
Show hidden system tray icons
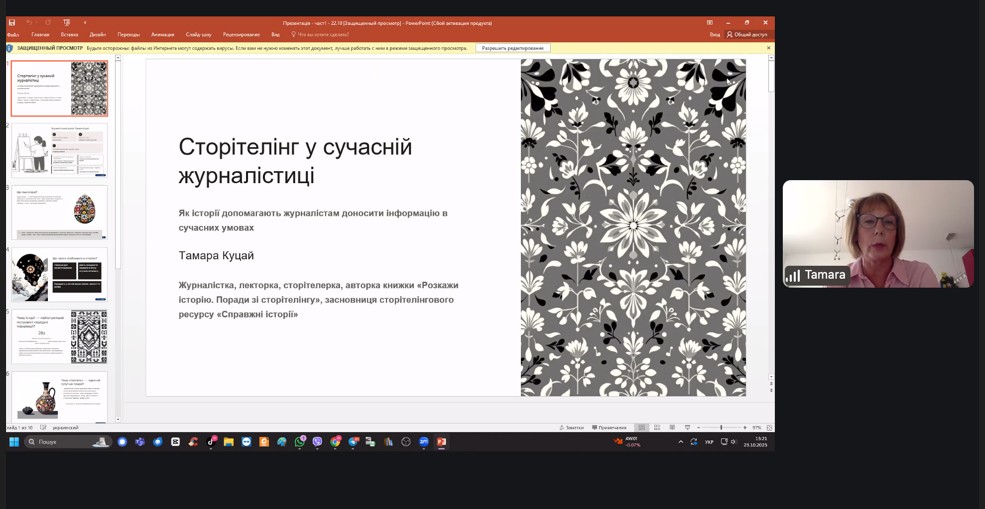coord(681,442)
